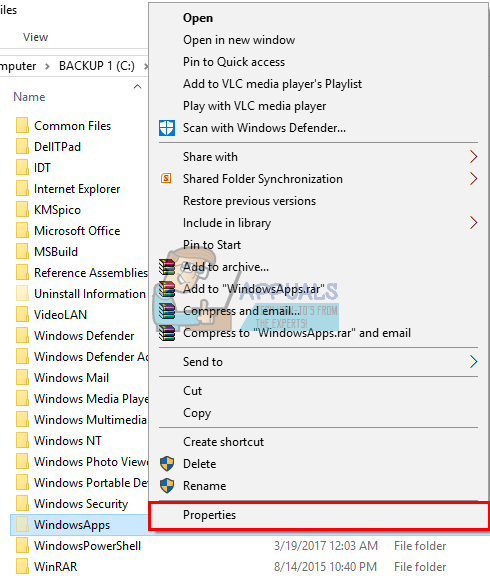Choose Open from the context menu
Viewport: 490px width, 576px height.
[x=198, y=18]
